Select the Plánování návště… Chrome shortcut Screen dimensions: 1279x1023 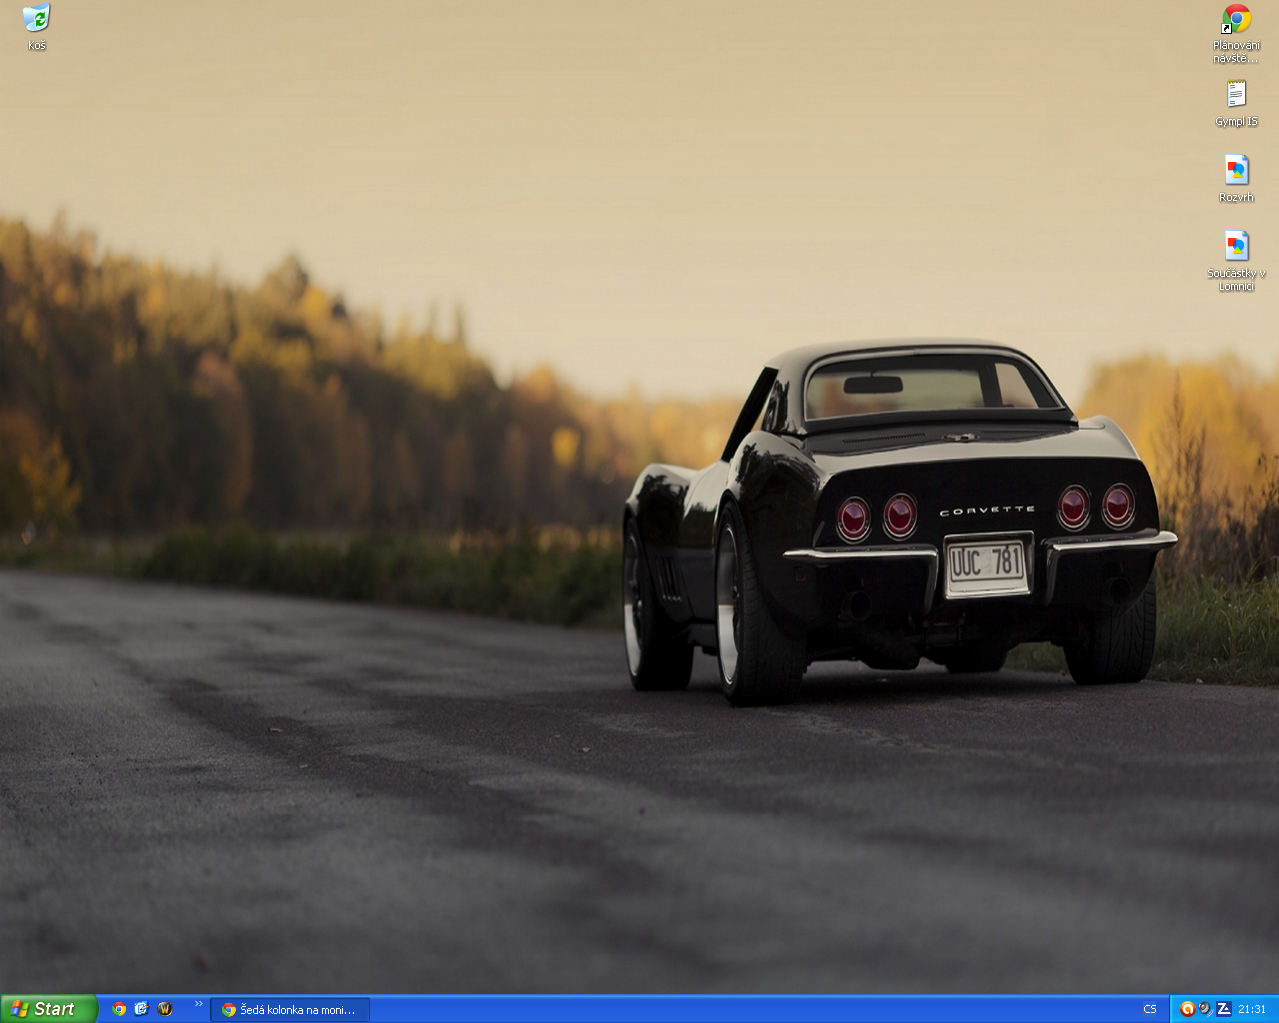pos(1237,33)
